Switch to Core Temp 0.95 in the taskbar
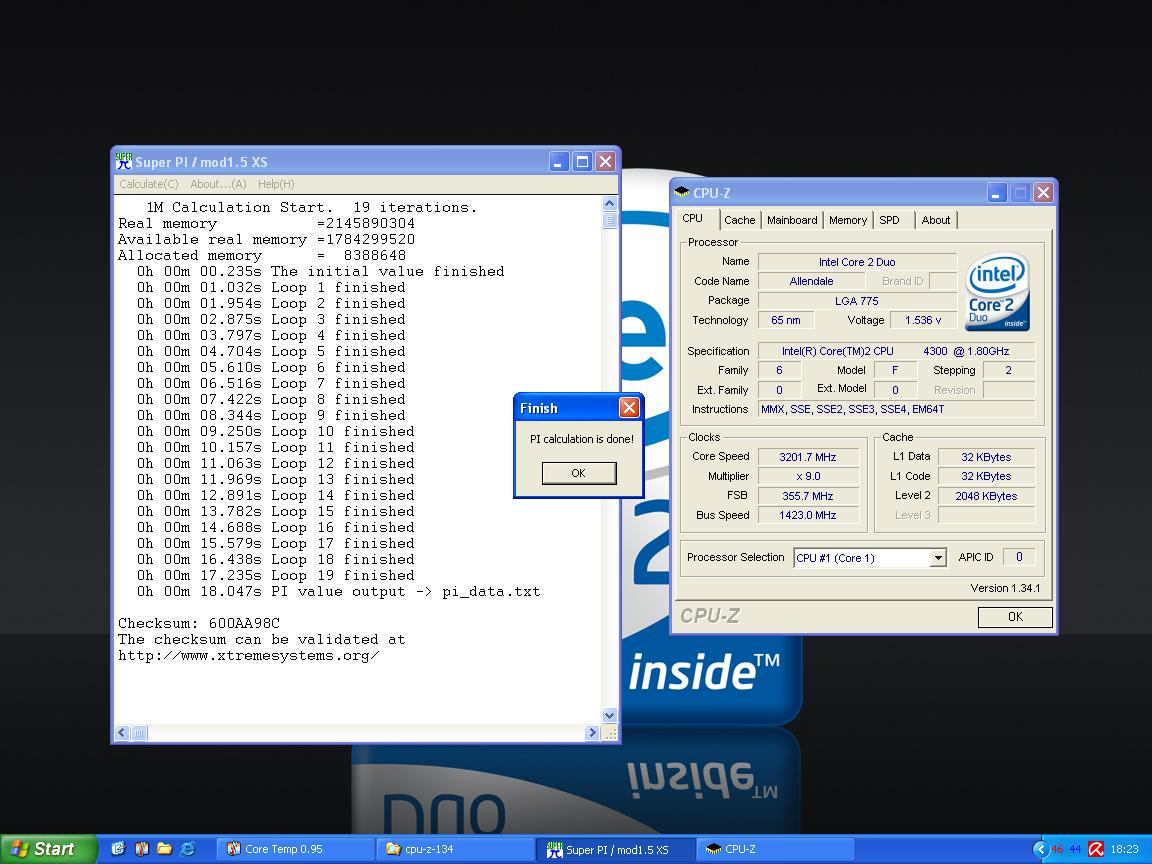Screen dimensions: 1152x864 295,849
